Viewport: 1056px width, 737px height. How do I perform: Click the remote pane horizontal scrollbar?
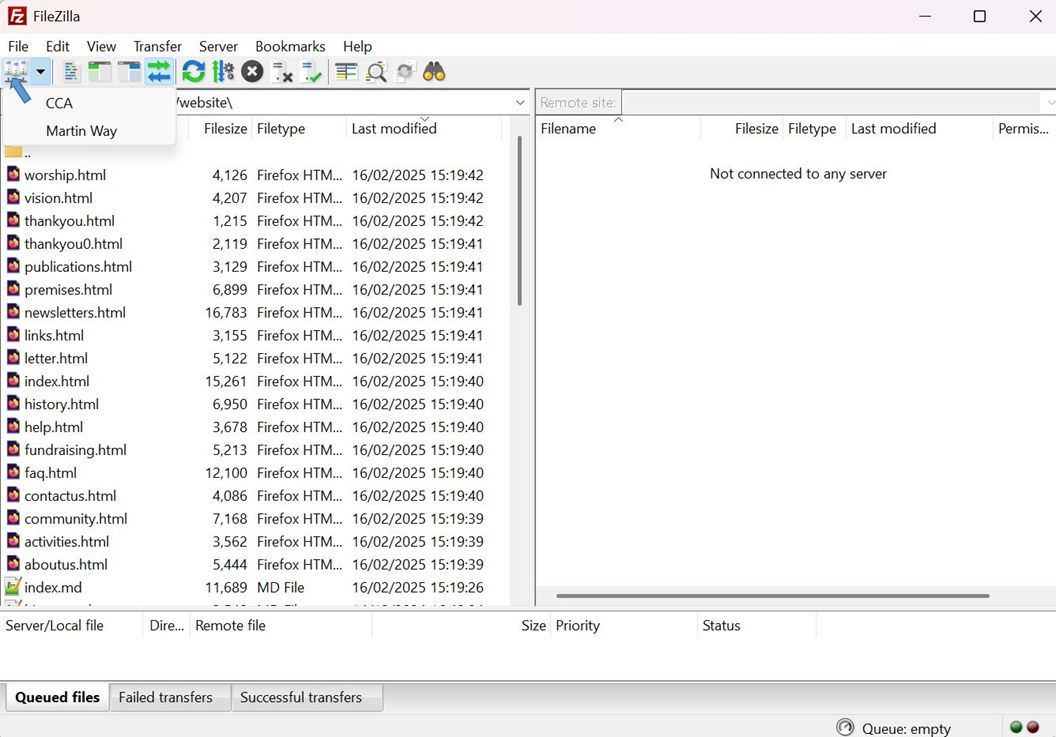[772, 596]
